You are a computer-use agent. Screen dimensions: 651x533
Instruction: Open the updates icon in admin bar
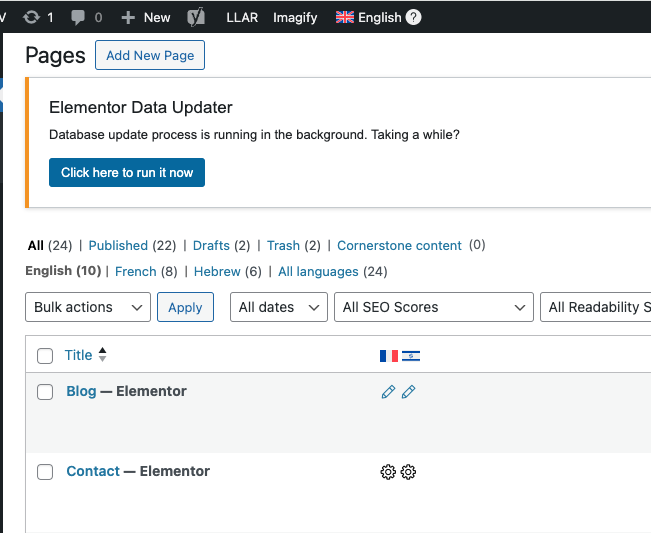click(x=32, y=17)
